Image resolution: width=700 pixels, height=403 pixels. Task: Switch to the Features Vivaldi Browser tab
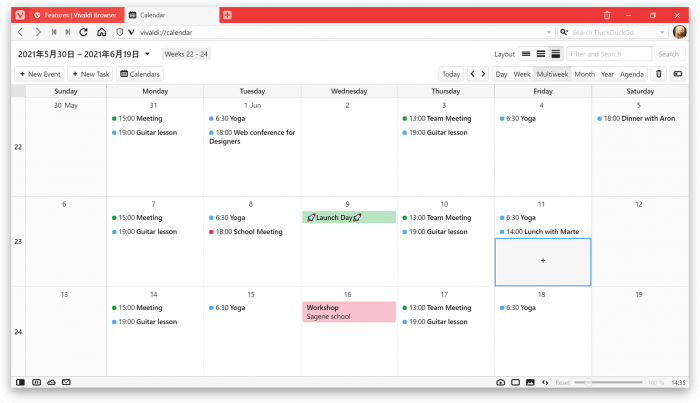coord(75,15)
